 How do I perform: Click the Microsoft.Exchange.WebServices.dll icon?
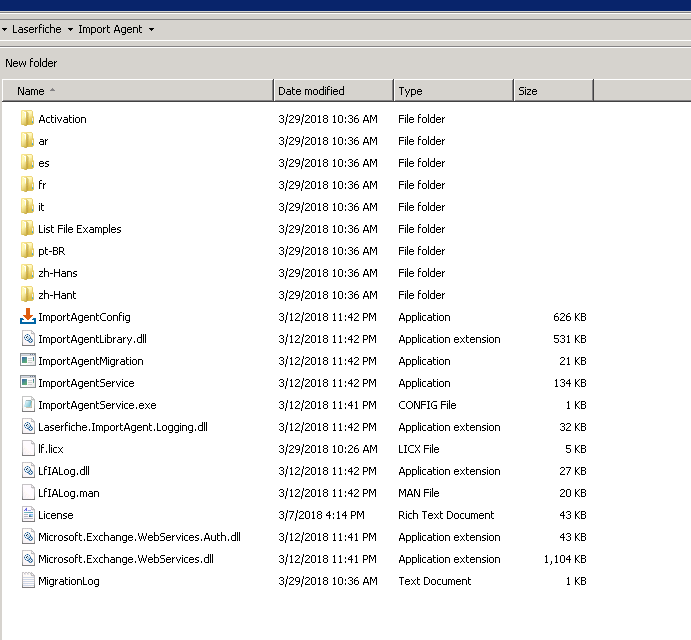point(28,559)
